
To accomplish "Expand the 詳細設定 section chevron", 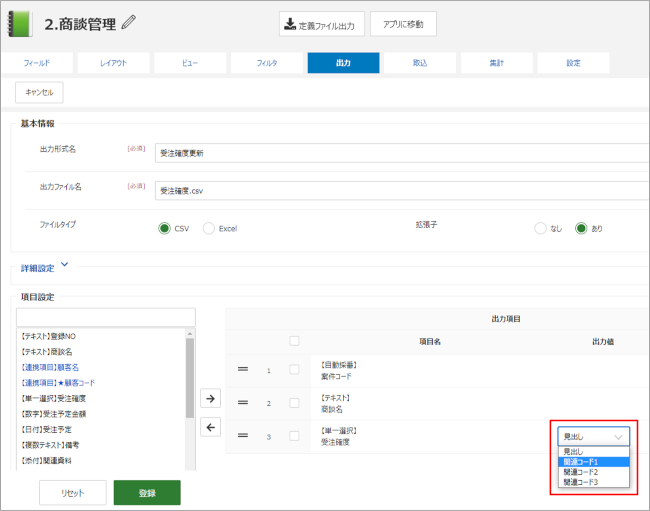I will pos(65,264).
